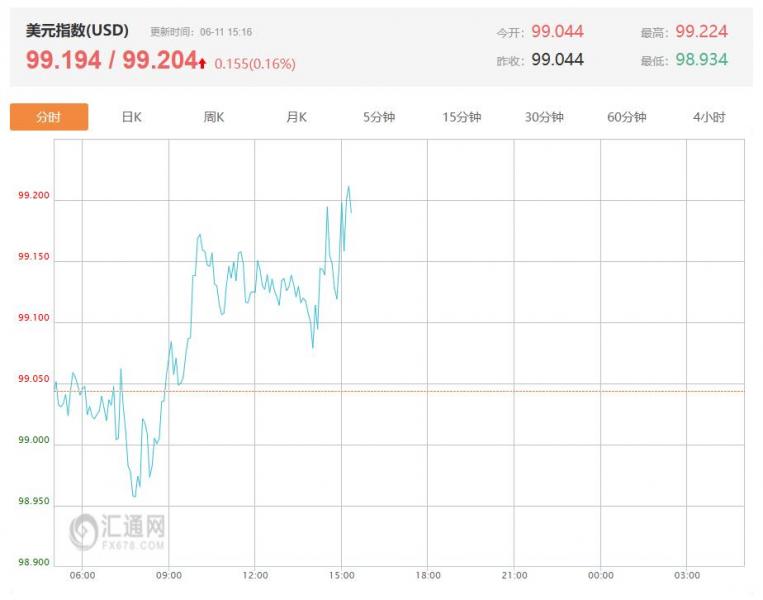Click the chart line peak near 99.200
Screen dimensions: 763x600
pyautogui.click(x=348, y=186)
